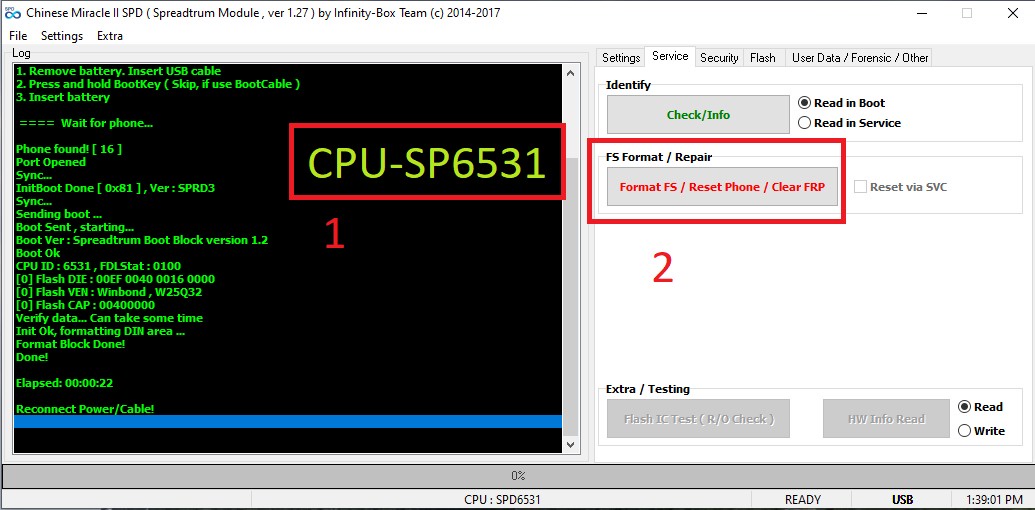Screen dimensions: 1035x510
Task: Click Format FS / Reset Phone / Clear FRP
Action: pos(722,187)
